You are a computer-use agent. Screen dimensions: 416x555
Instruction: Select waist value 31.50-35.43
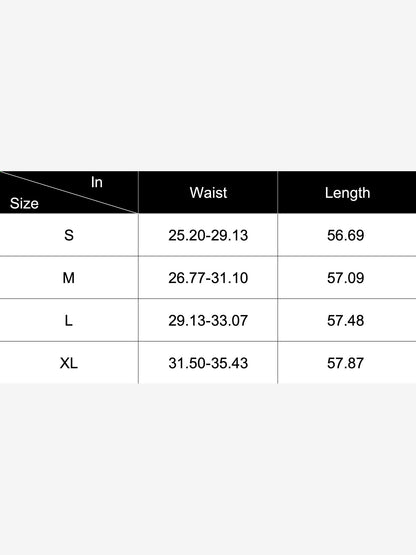208,363
